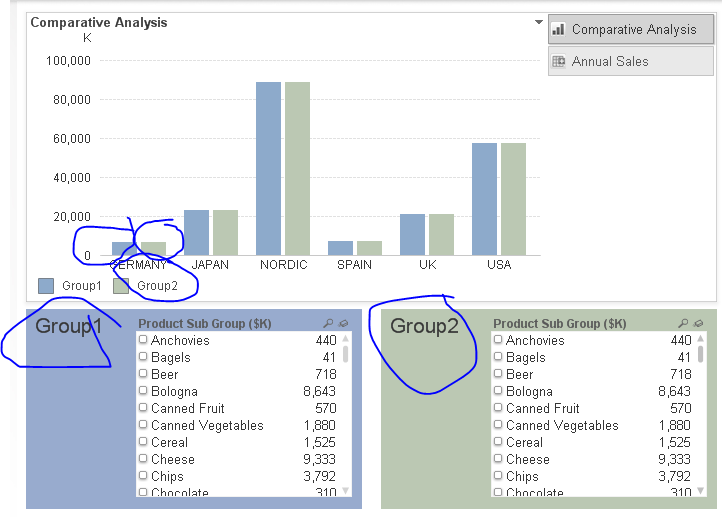Select the USA Group1 blue bar
The height and width of the screenshot is (517, 722).
484,199
